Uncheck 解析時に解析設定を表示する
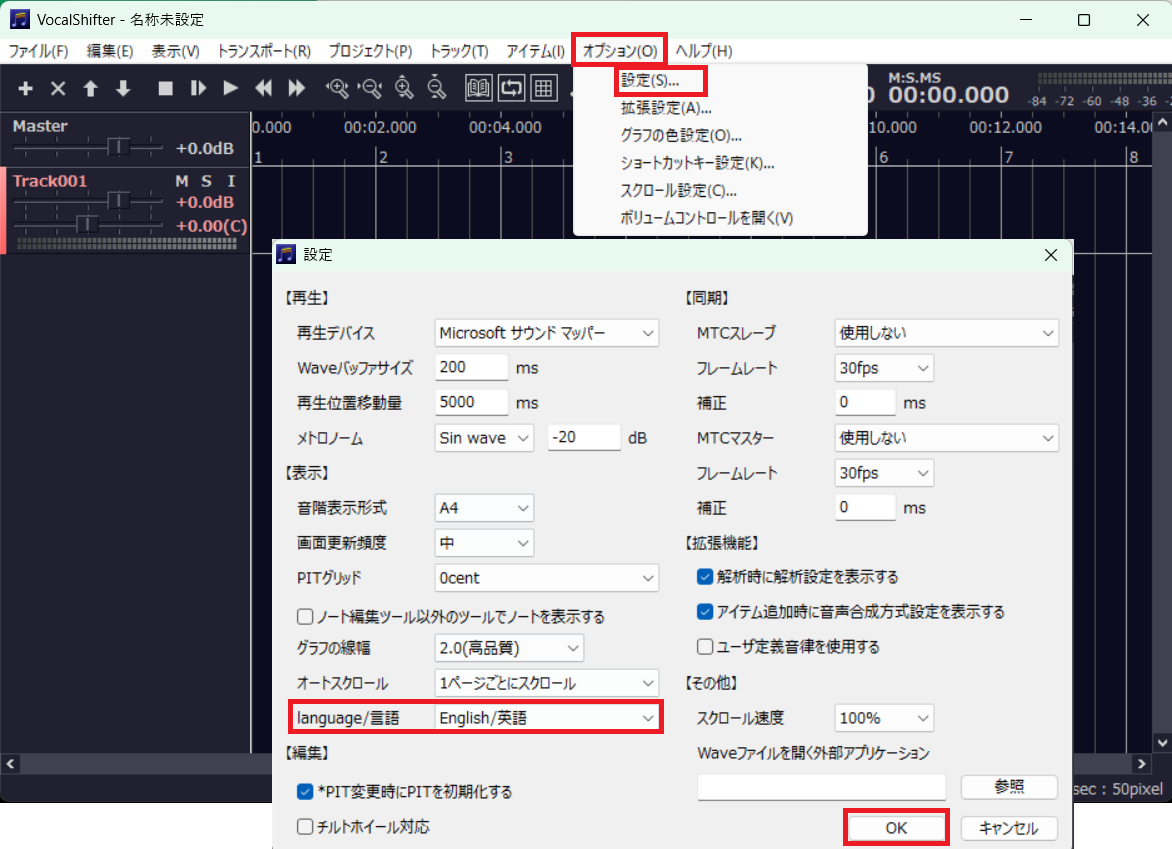1172x849 pixels. (x=705, y=577)
